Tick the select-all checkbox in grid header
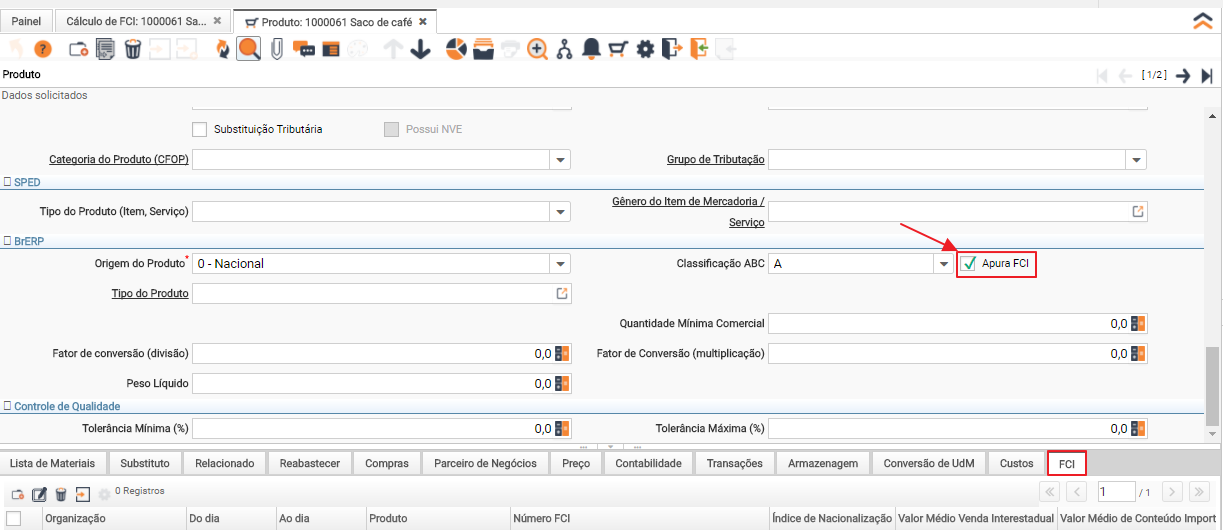1223x530 pixels. (x=14, y=518)
